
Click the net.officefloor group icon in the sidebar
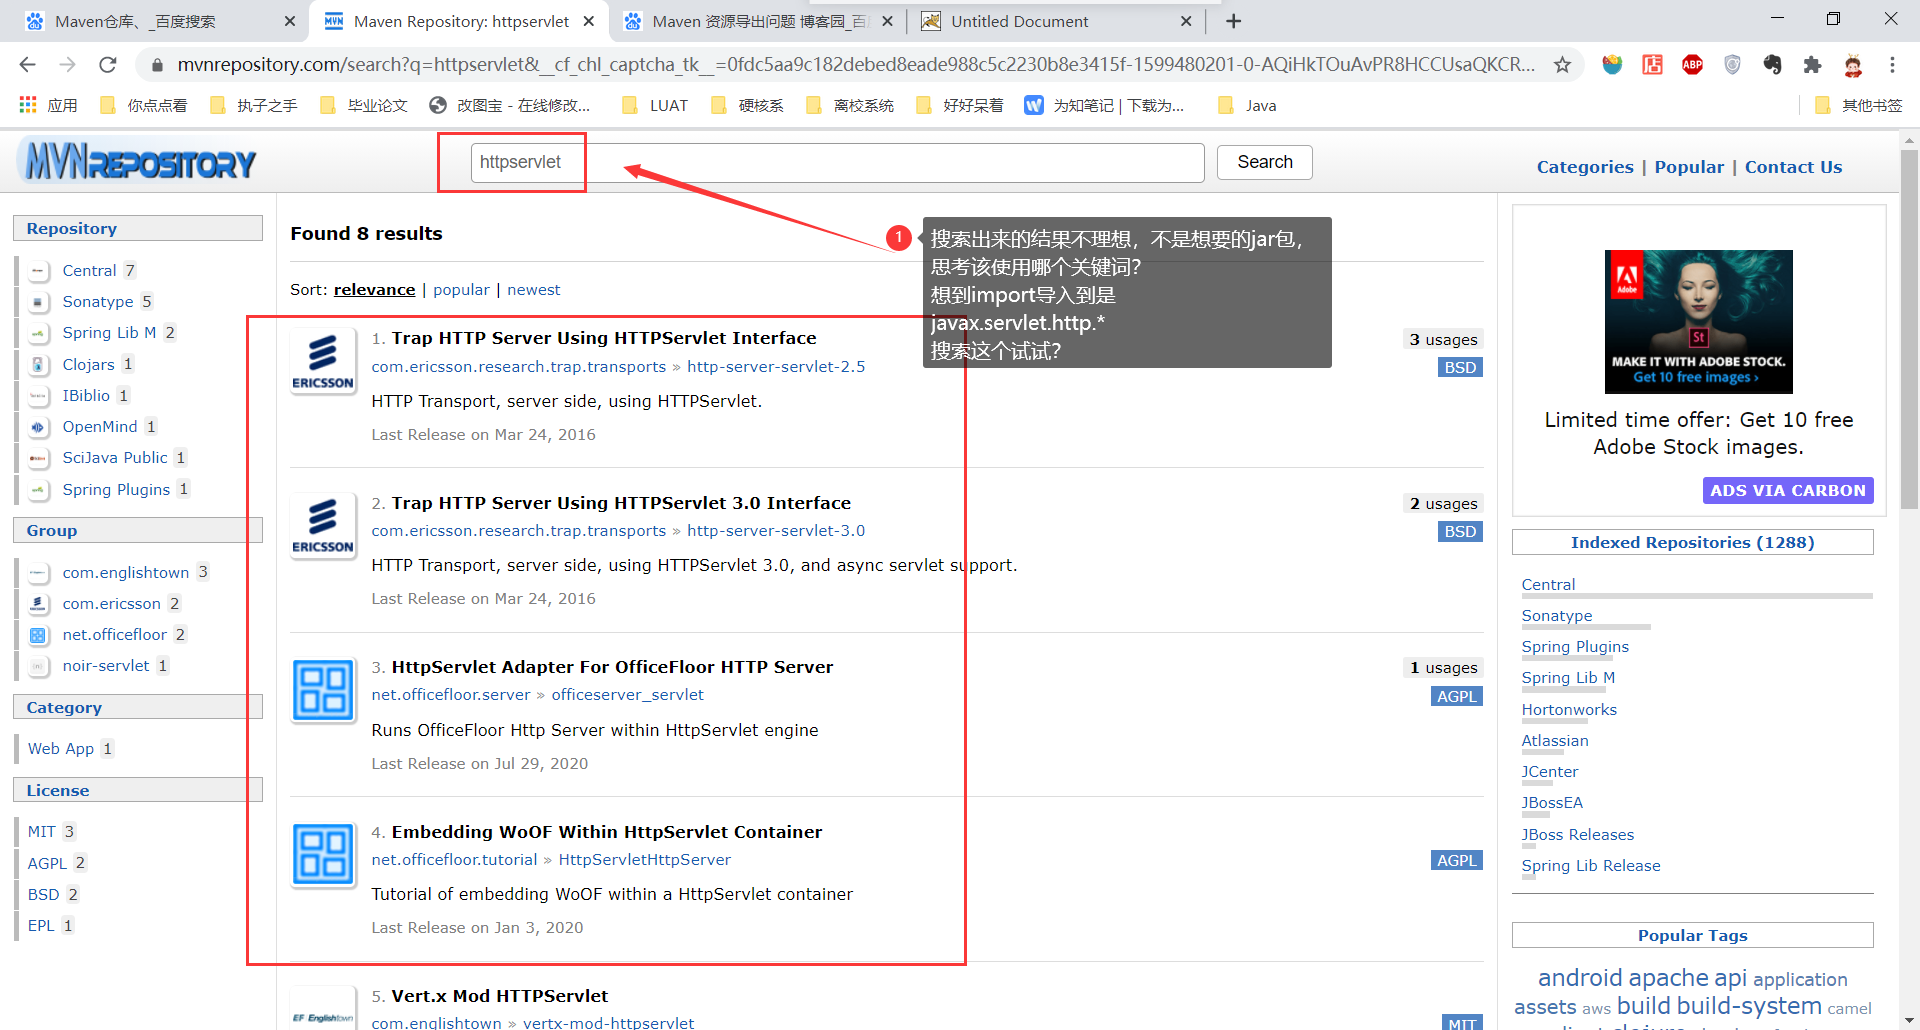(39, 635)
